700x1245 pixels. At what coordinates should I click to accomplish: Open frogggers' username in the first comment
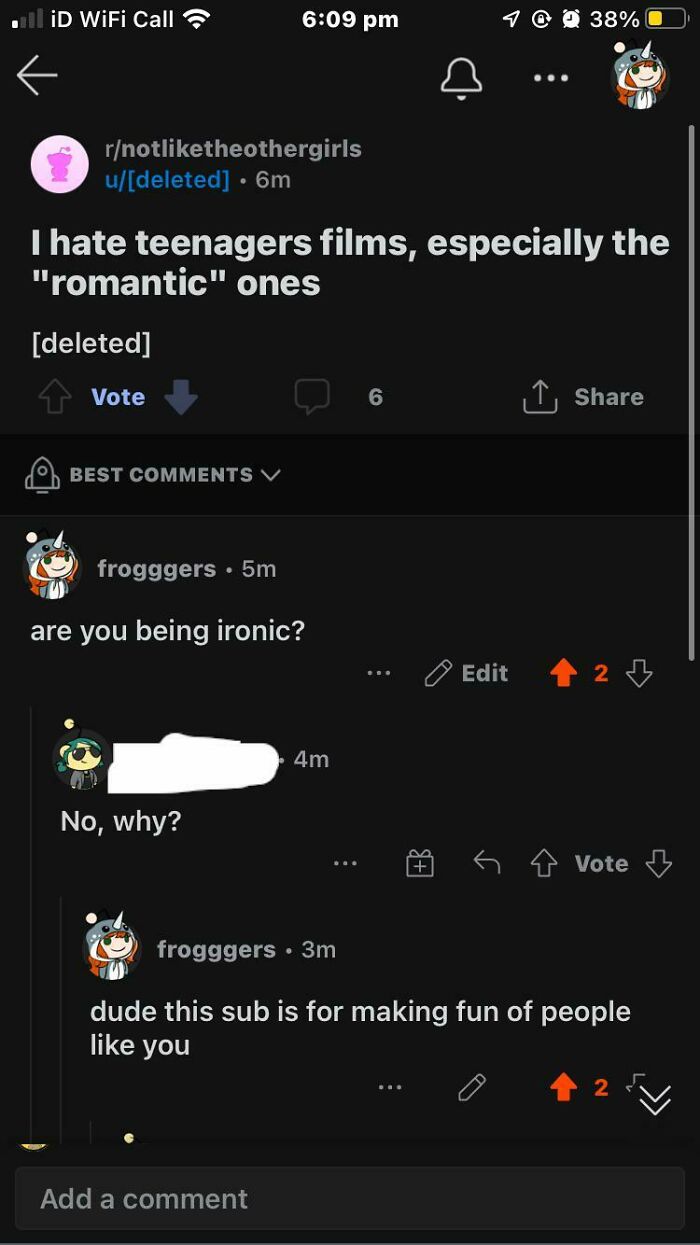pyautogui.click(x=157, y=568)
